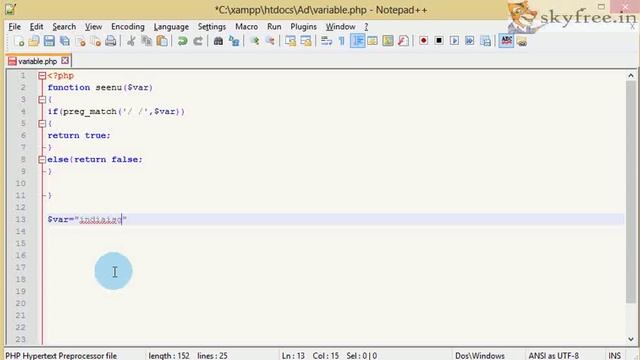Image resolution: width=640 pixels, height=360 pixels.
Task: Open the Language menu
Action: pyautogui.click(x=171, y=27)
